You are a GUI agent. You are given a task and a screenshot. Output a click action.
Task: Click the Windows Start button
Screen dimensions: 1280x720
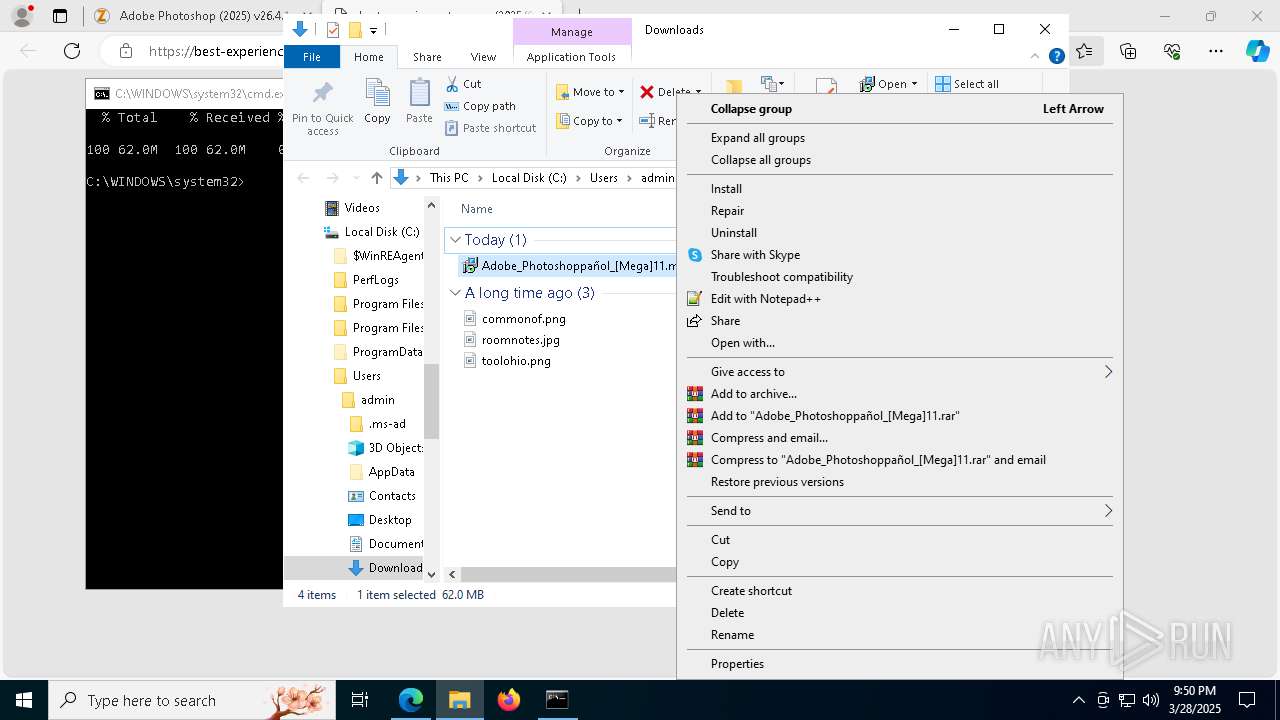coord(23,700)
